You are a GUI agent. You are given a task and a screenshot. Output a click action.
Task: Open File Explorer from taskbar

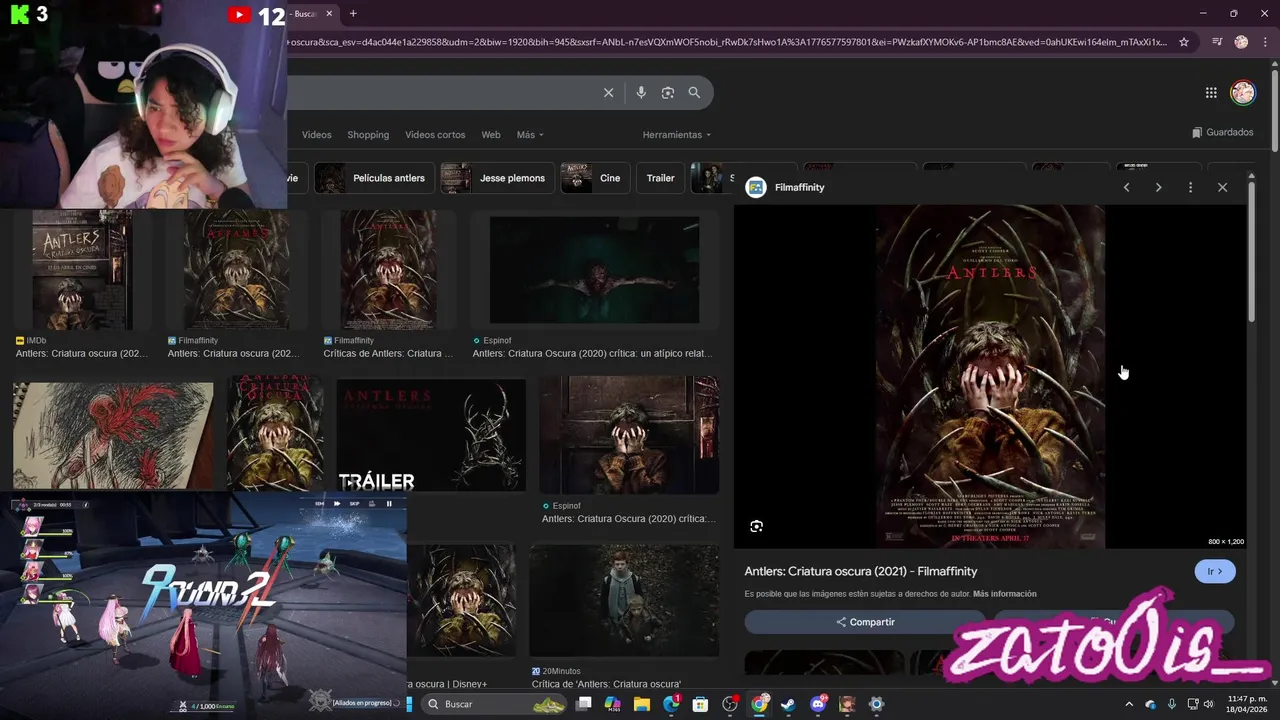(x=642, y=704)
